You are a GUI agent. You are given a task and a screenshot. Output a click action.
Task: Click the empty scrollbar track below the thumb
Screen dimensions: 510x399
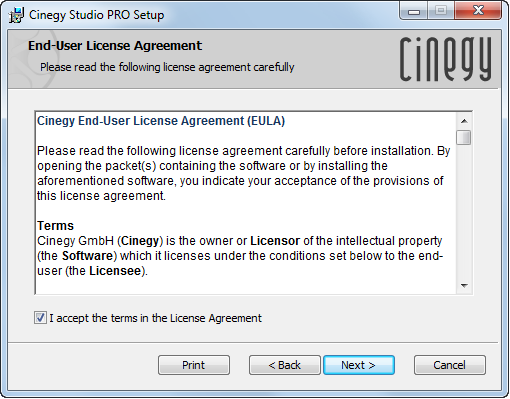pos(464,212)
